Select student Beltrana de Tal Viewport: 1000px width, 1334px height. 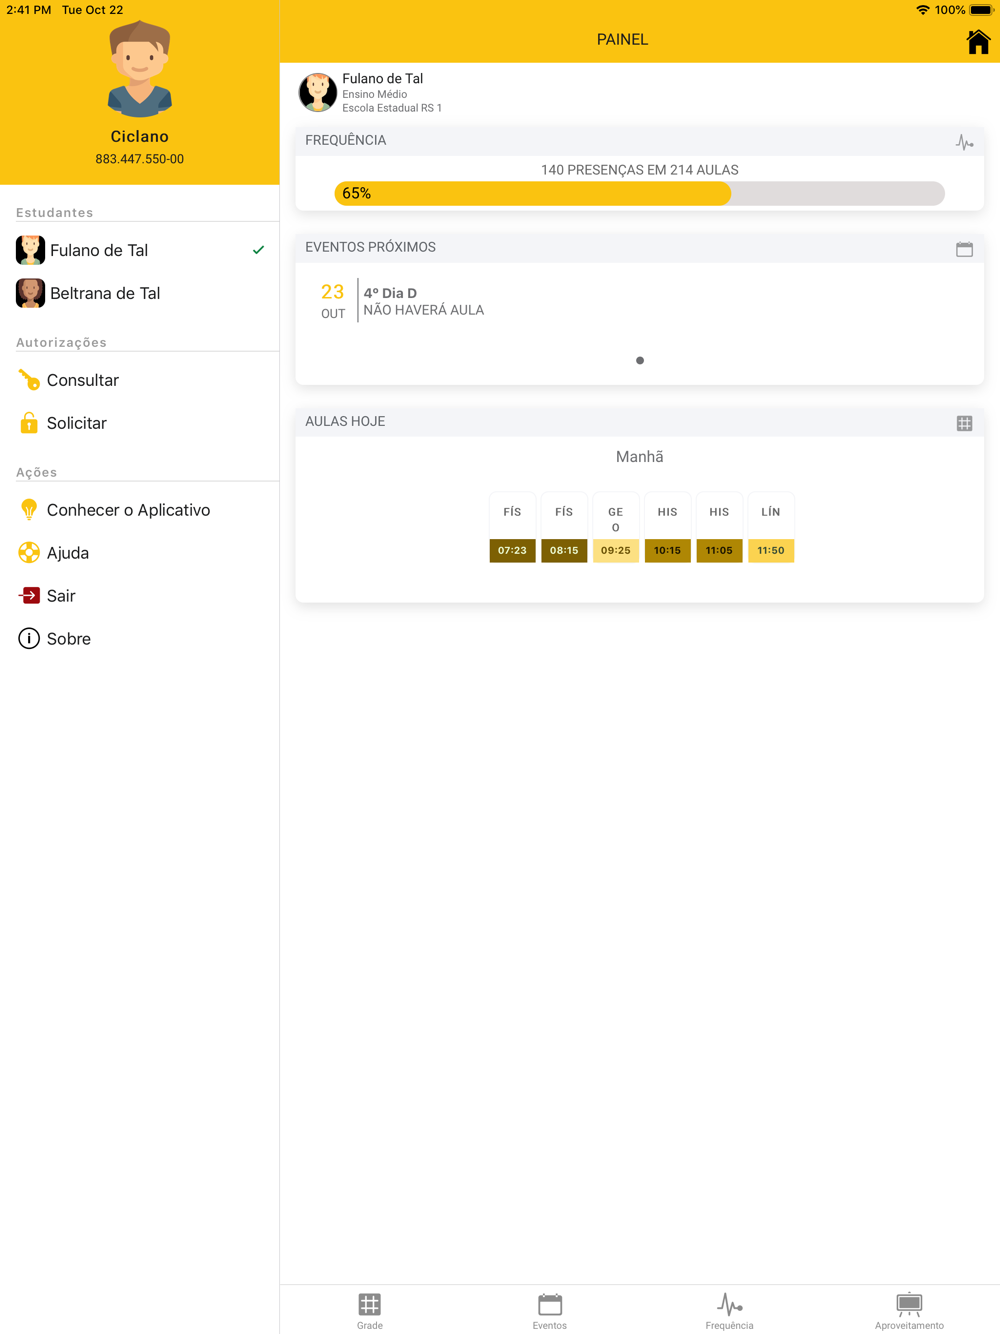click(140, 293)
